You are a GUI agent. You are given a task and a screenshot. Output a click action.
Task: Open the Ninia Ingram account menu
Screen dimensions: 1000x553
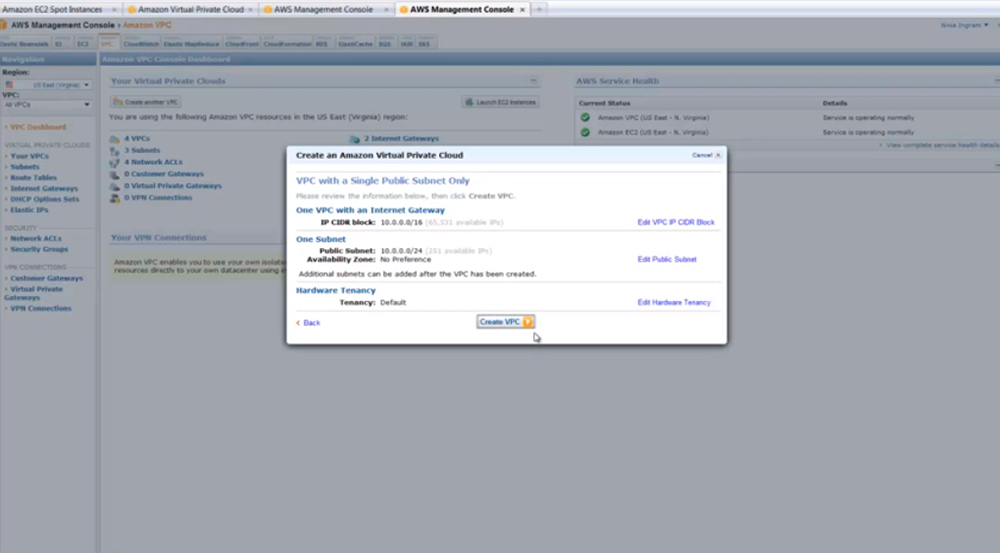tap(964, 26)
